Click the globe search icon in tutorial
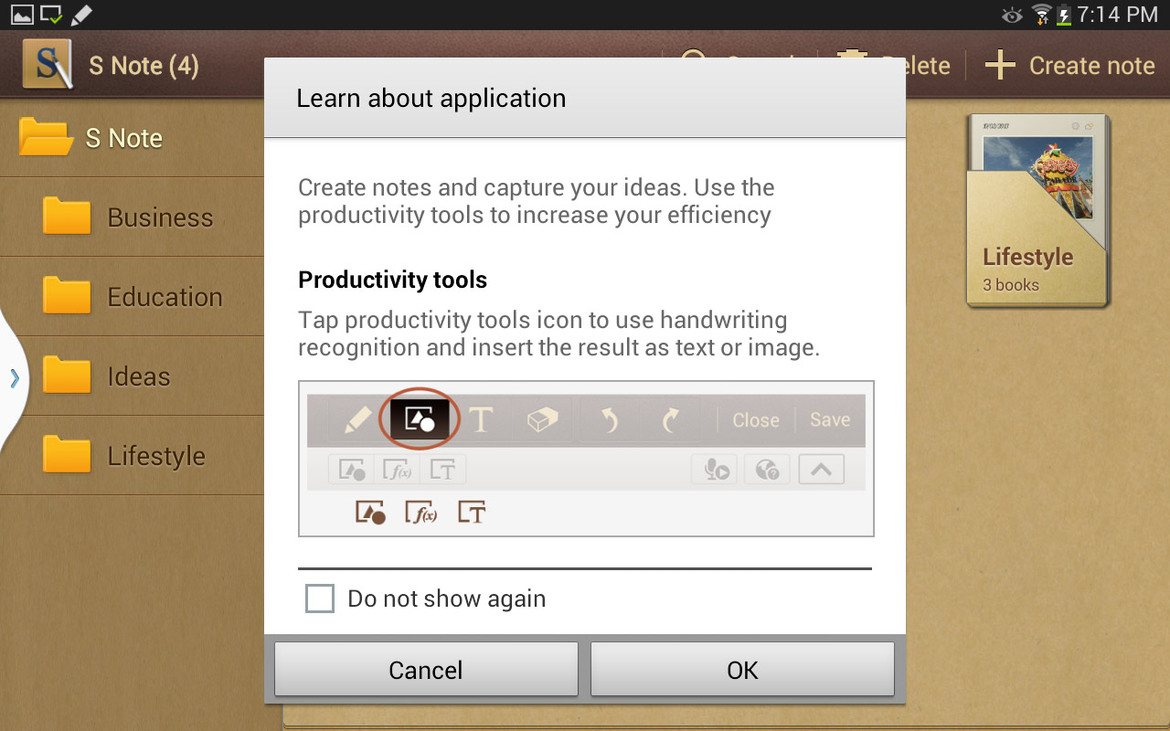Image resolution: width=1170 pixels, height=731 pixels. coord(767,470)
